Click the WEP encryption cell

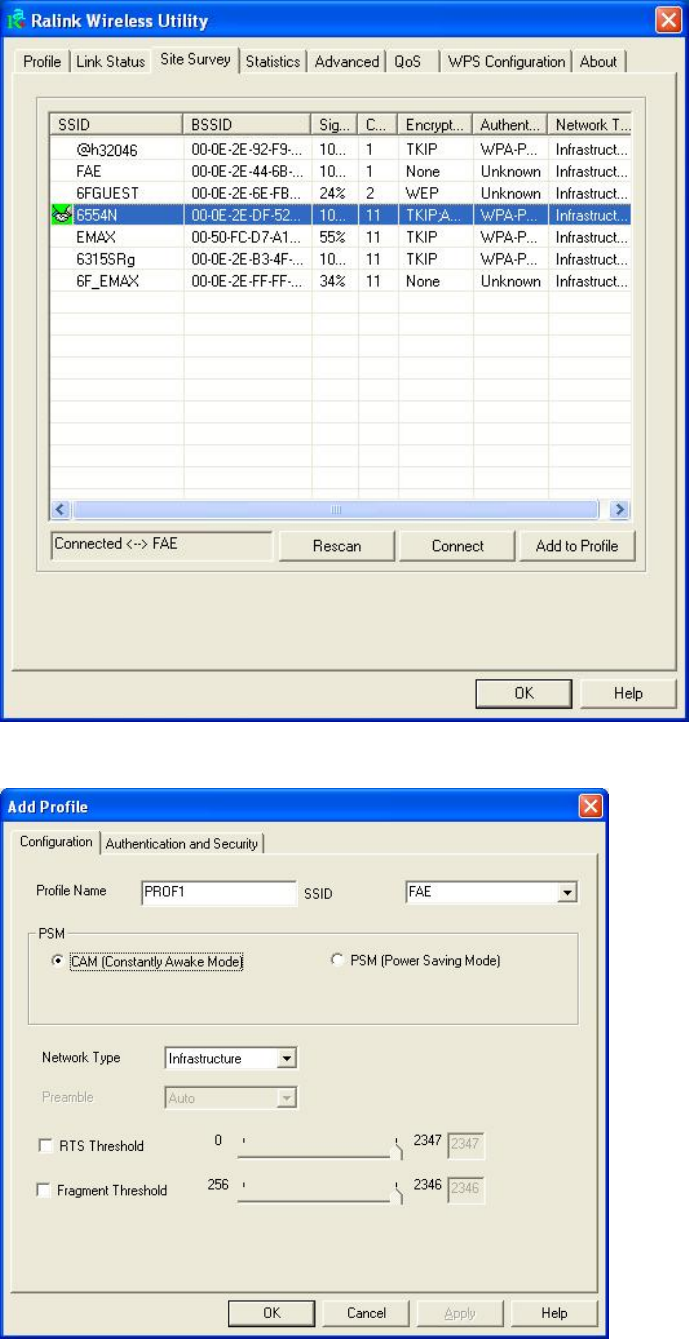(x=435, y=193)
